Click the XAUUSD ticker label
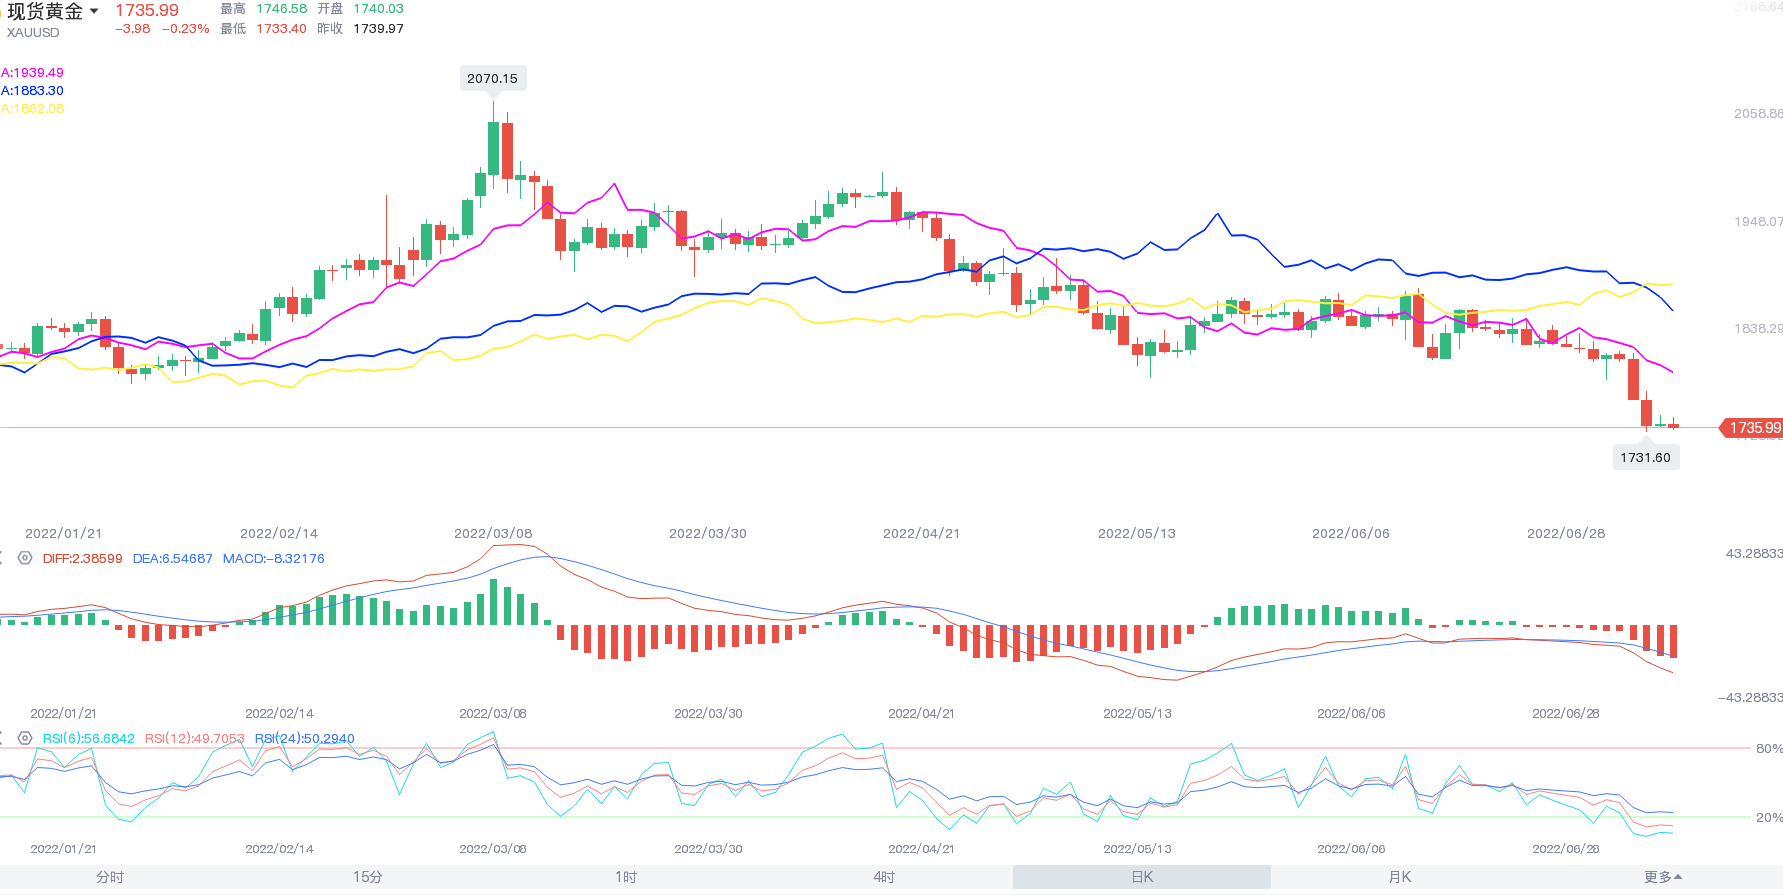 [33, 32]
